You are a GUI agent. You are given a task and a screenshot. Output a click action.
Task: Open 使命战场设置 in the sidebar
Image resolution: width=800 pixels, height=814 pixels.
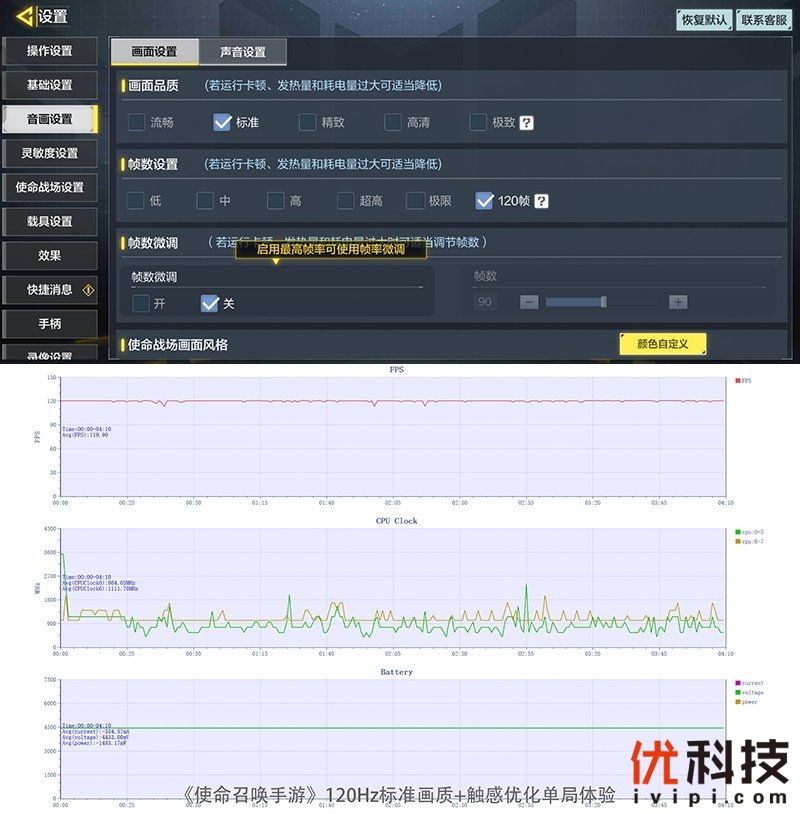(50, 187)
